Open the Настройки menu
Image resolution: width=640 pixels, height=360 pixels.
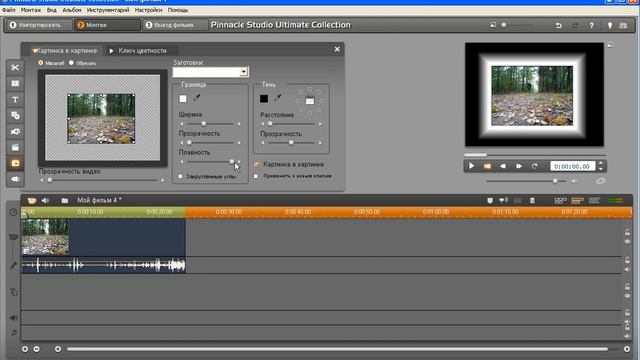[x=149, y=10]
